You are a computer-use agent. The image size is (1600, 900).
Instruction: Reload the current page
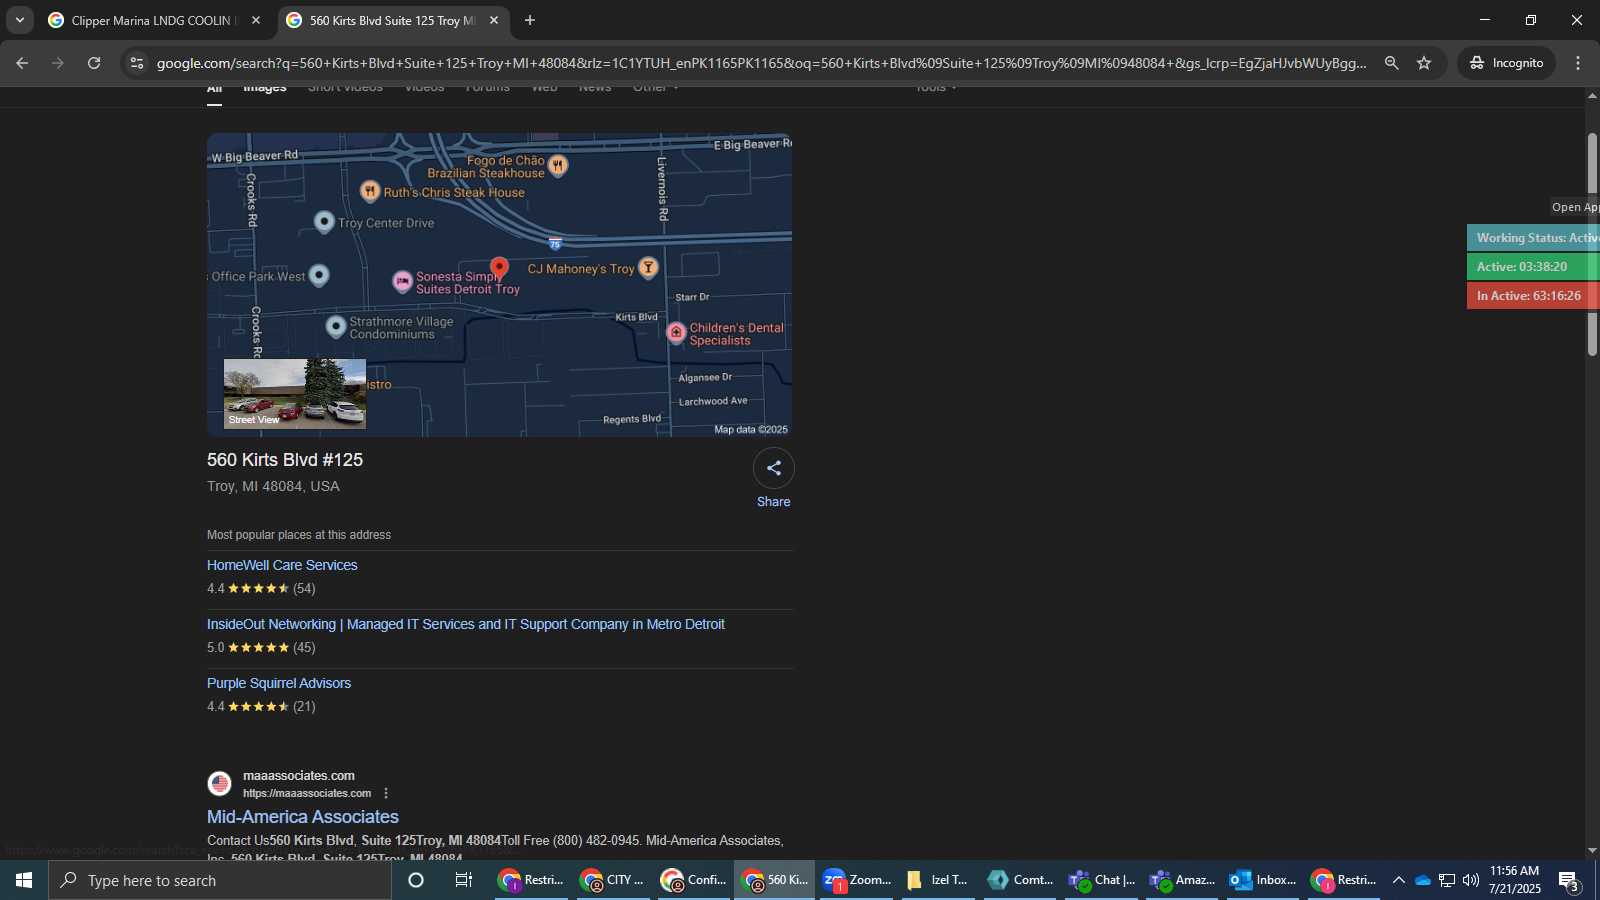[94, 63]
